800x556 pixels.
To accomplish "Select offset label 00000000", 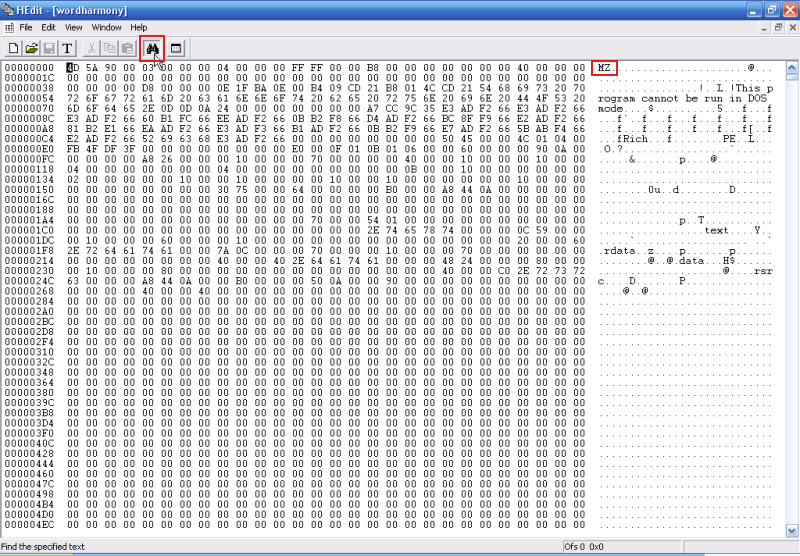I will pos(29,68).
